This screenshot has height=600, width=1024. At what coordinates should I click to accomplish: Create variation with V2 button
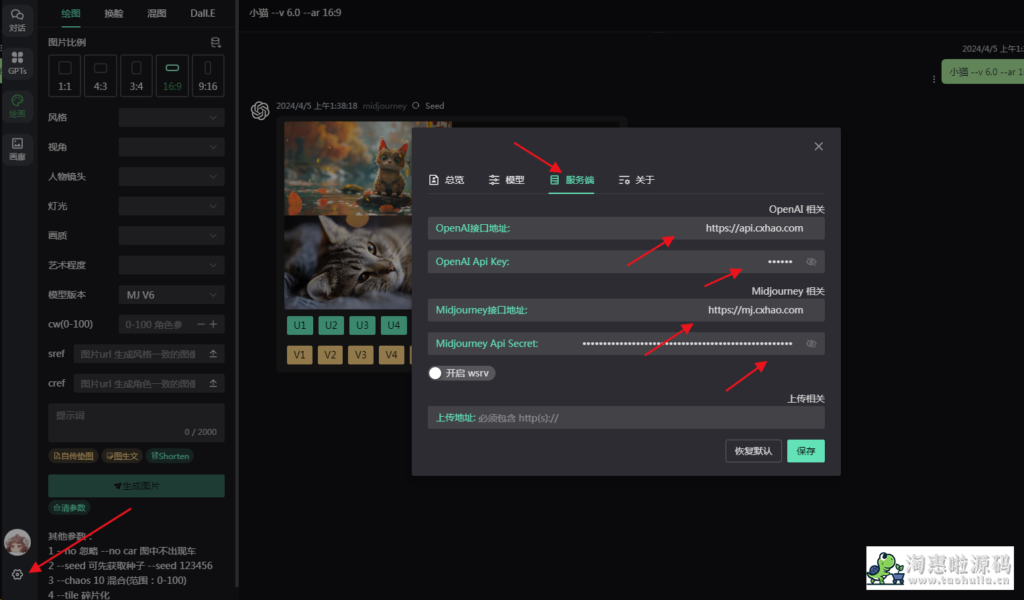click(330, 355)
